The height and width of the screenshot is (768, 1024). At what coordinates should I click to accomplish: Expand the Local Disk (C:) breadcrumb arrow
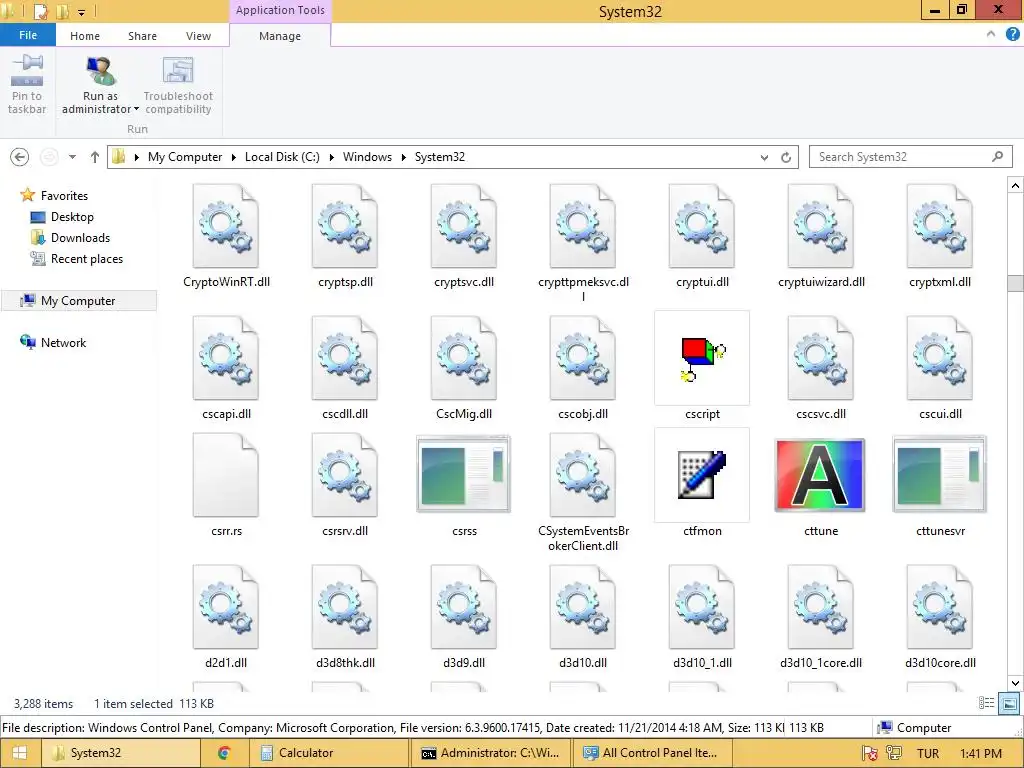pos(331,157)
